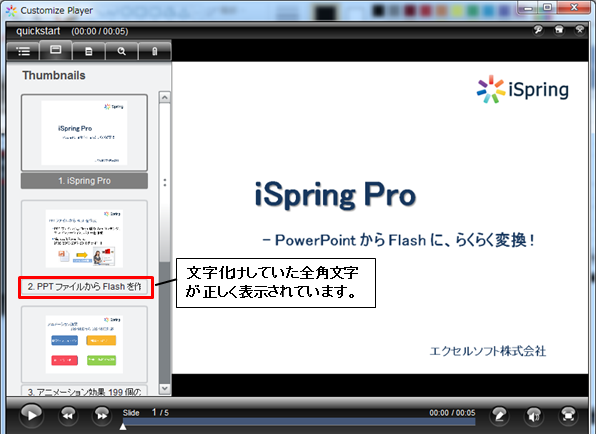
Task: Click the blue playback progress bar
Action: [x=299, y=422]
